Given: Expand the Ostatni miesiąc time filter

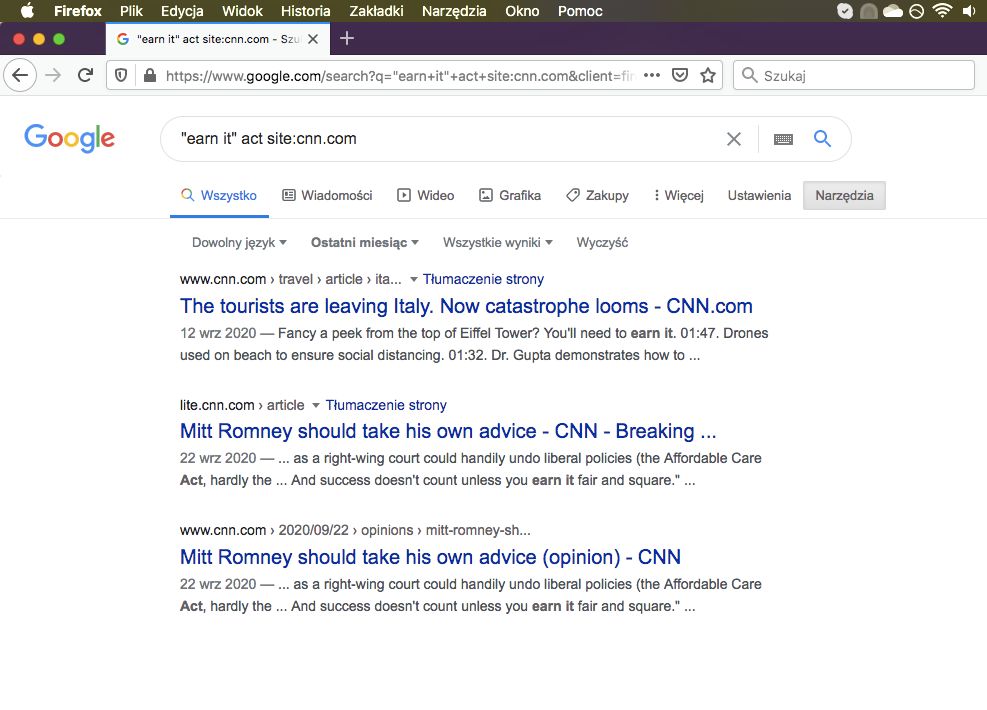Looking at the screenshot, I should (x=364, y=243).
